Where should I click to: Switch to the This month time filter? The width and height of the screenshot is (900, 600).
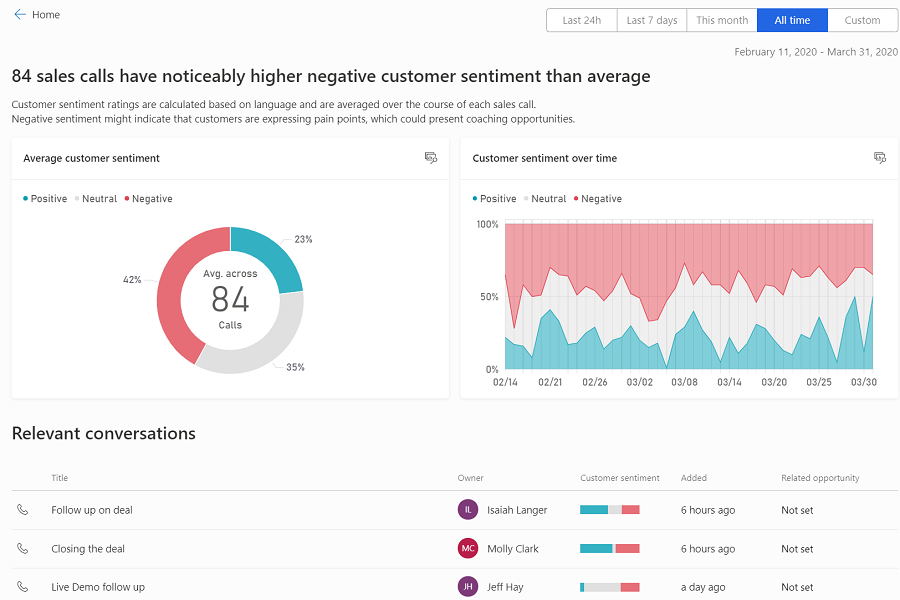coord(721,19)
